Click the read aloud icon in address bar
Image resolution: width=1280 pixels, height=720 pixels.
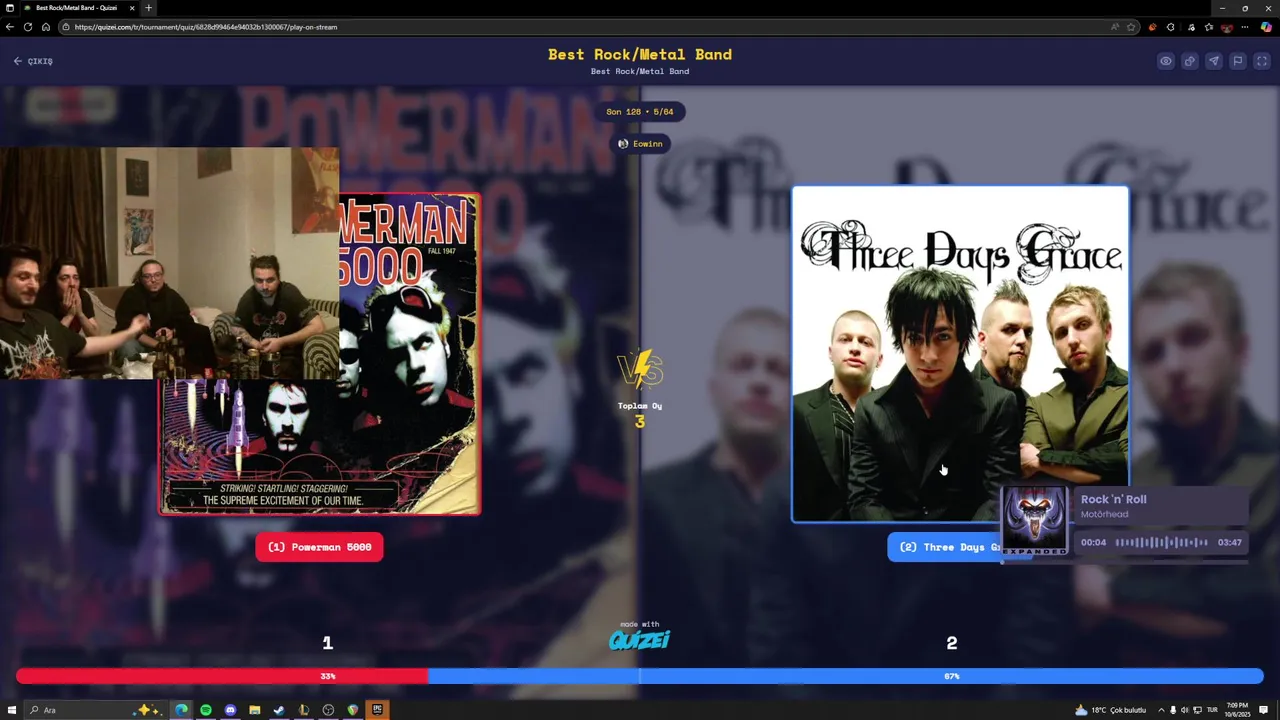pos(1115,27)
